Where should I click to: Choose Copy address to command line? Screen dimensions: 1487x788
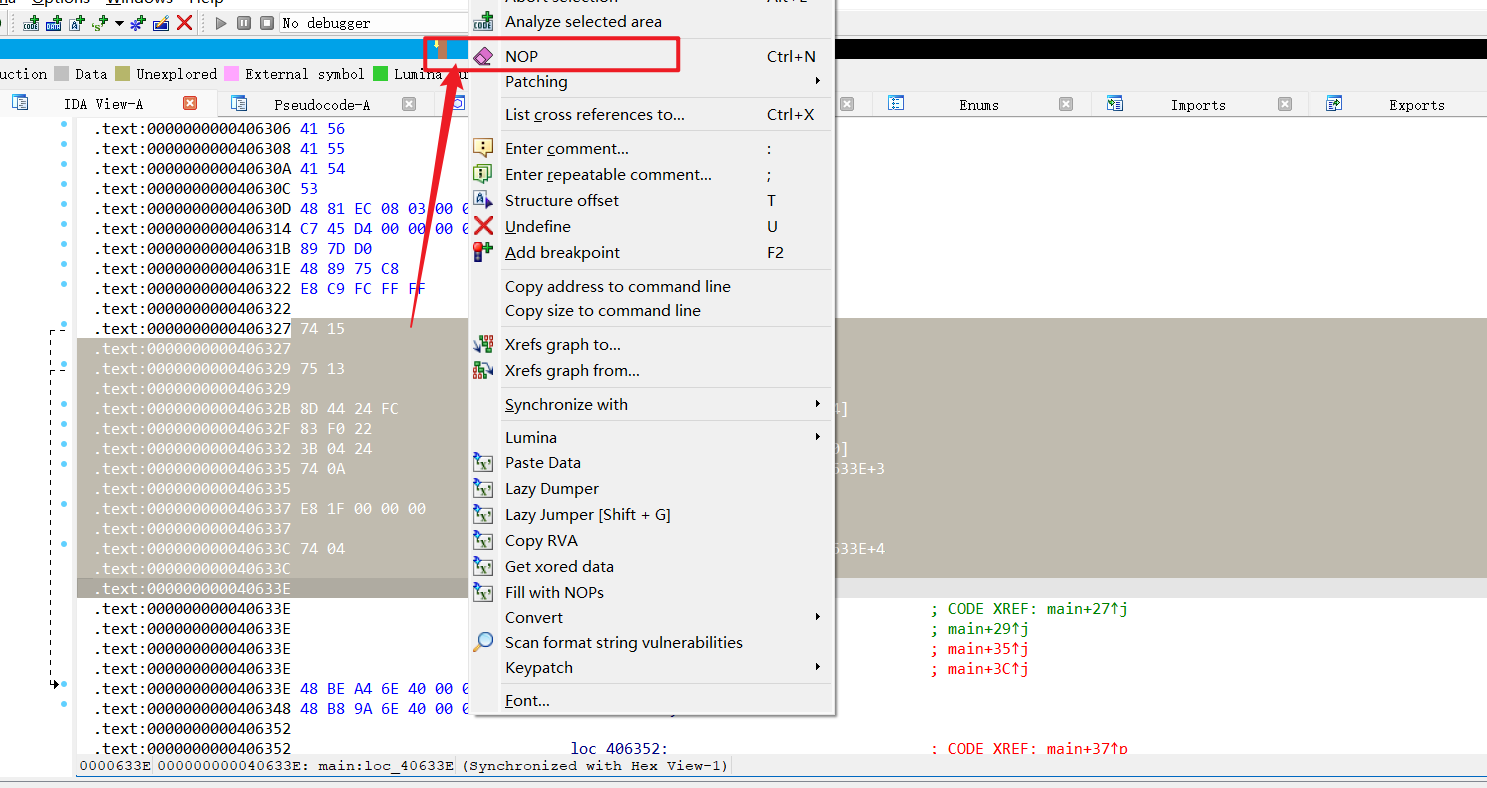[651, 286]
